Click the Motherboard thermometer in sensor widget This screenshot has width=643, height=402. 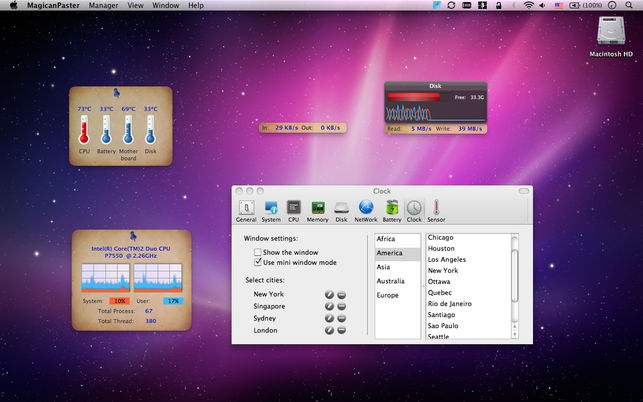tap(128, 129)
